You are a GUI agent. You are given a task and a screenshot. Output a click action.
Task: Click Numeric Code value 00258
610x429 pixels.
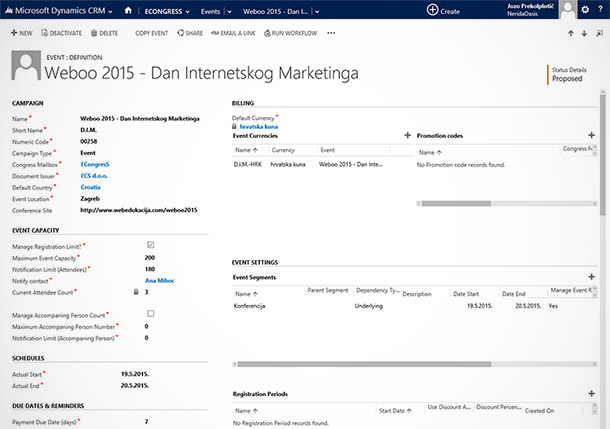89,141
